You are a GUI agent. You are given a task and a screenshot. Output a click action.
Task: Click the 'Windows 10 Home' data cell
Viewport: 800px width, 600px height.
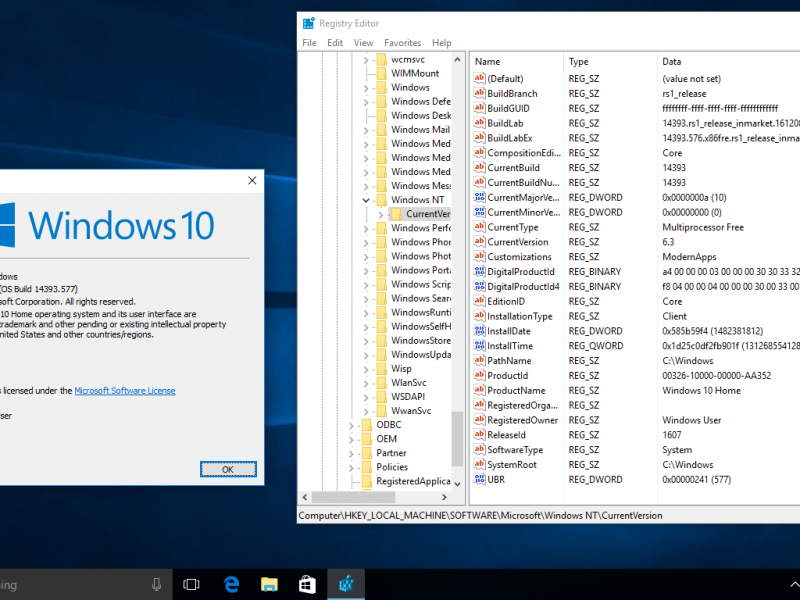pyautogui.click(x=702, y=390)
